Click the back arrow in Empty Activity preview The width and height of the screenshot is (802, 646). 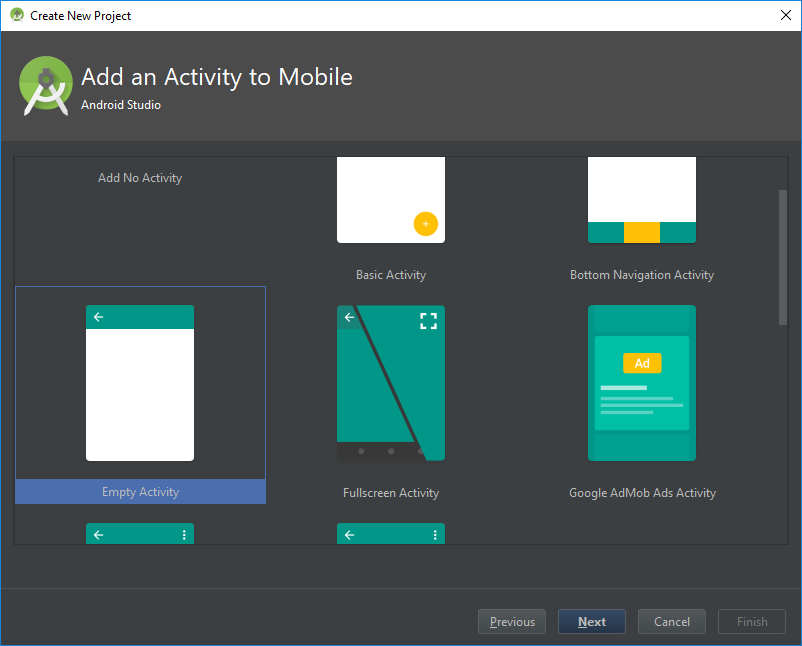(x=98, y=317)
